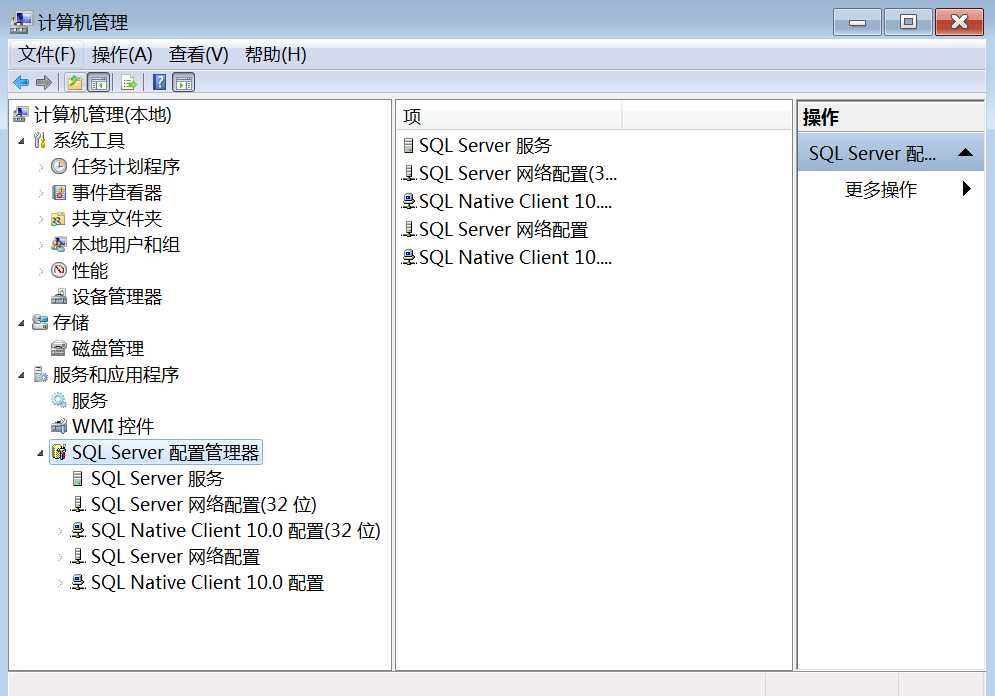Click the 服务 gear icon in tree
Screen dimensions: 995x696
coord(59,400)
